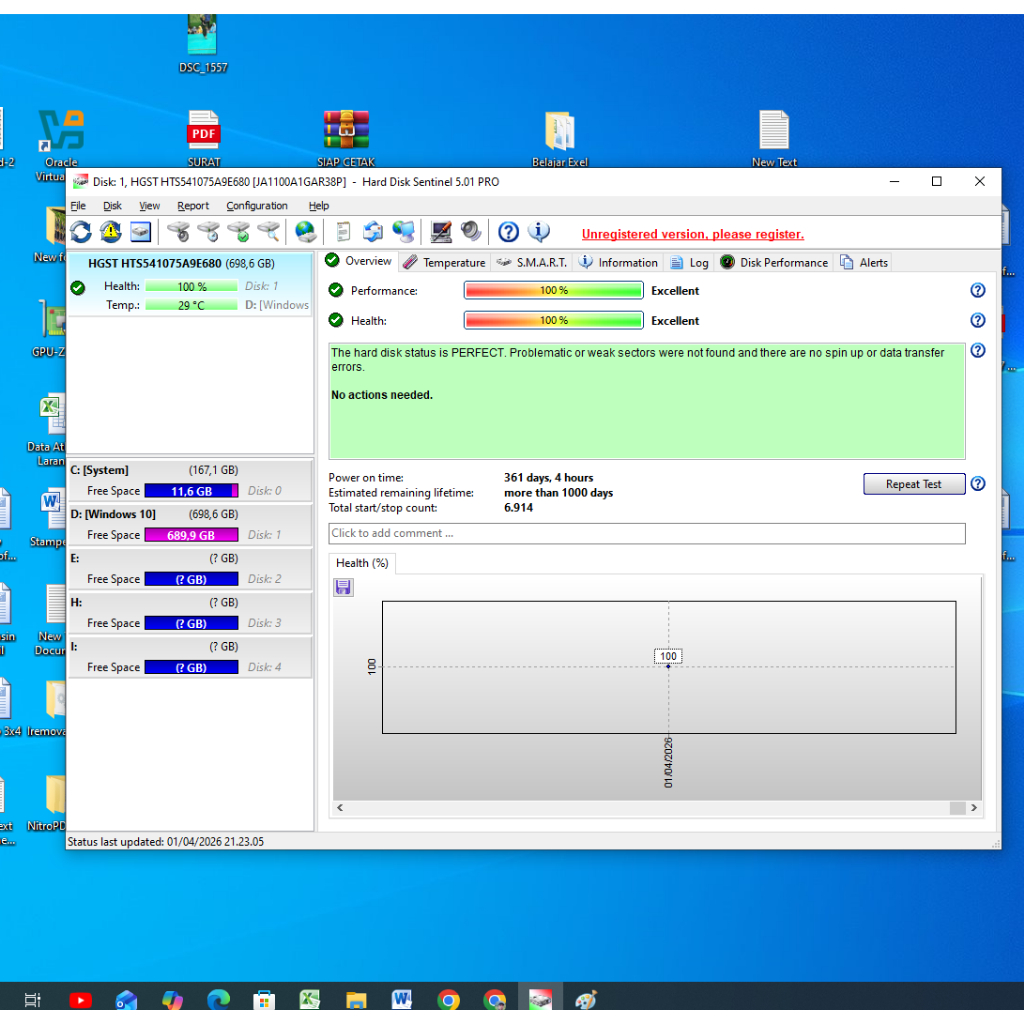Click the report document toolbar icon
This screenshot has width=1024, height=1024.
pyautogui.click(x=343, y=232)
